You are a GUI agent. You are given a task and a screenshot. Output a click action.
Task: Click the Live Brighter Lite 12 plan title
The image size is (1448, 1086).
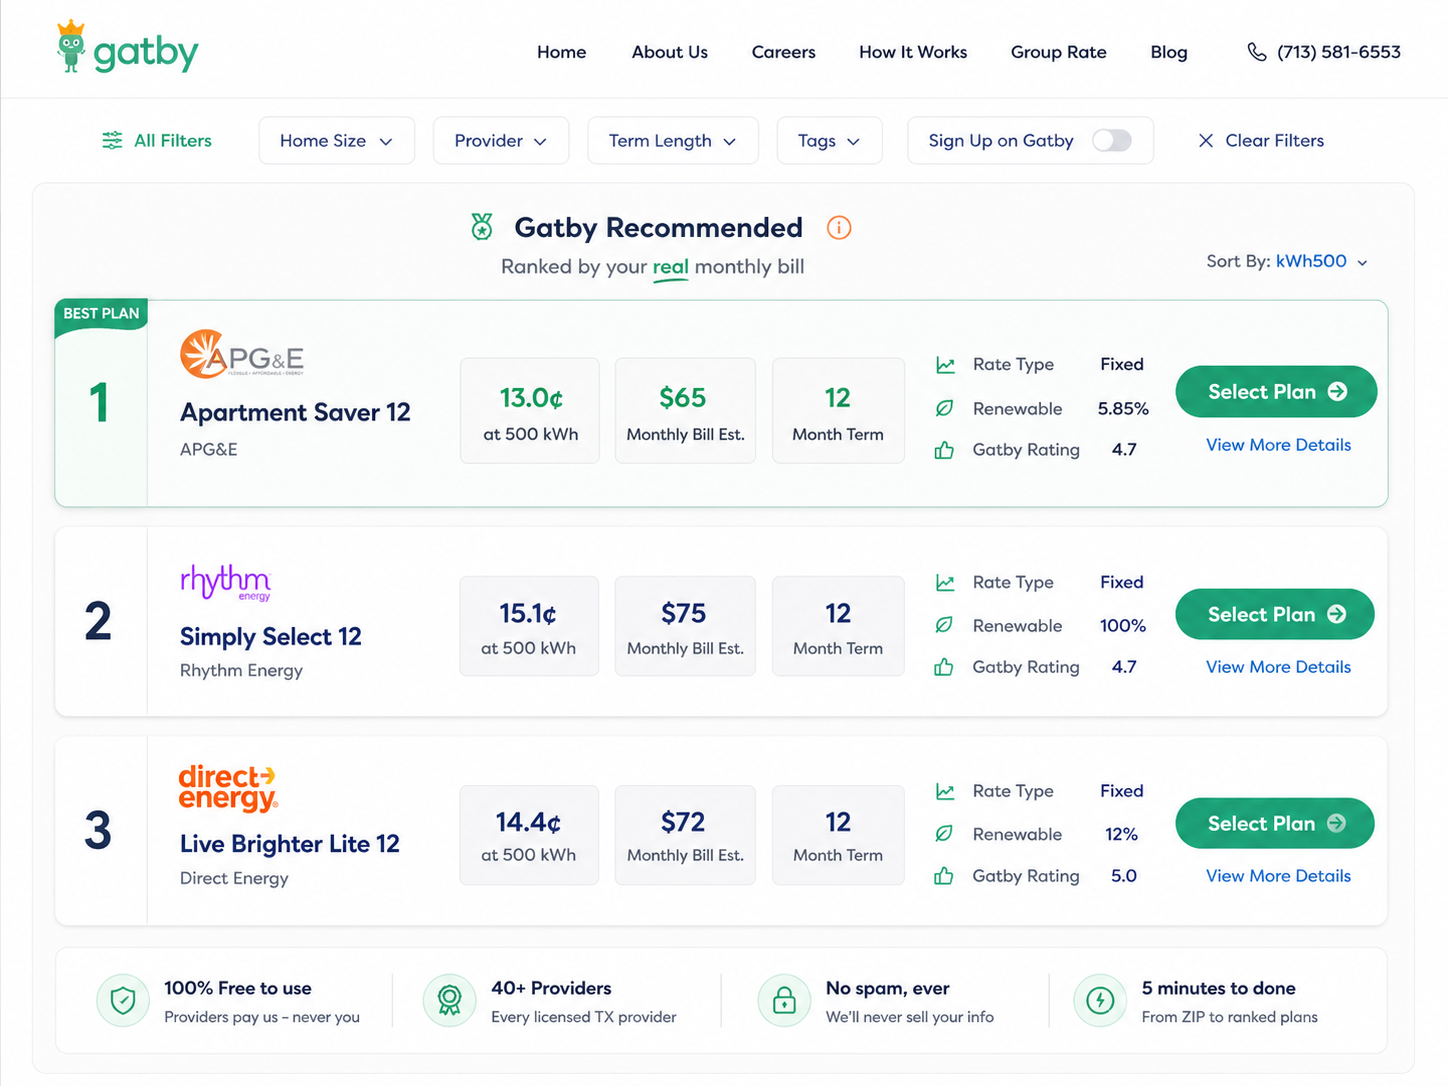click(290, 844)
